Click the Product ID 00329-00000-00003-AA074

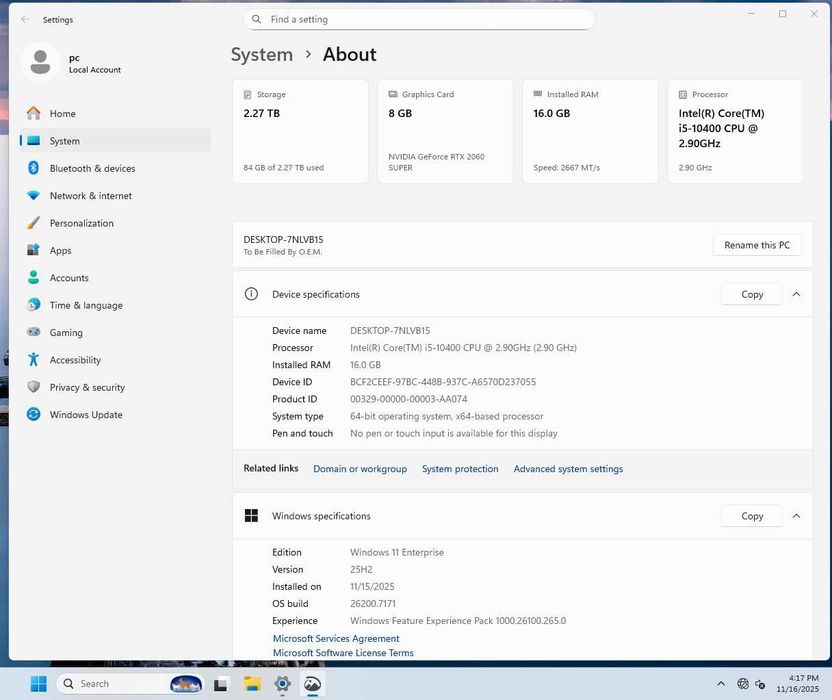tap(408, 399)
